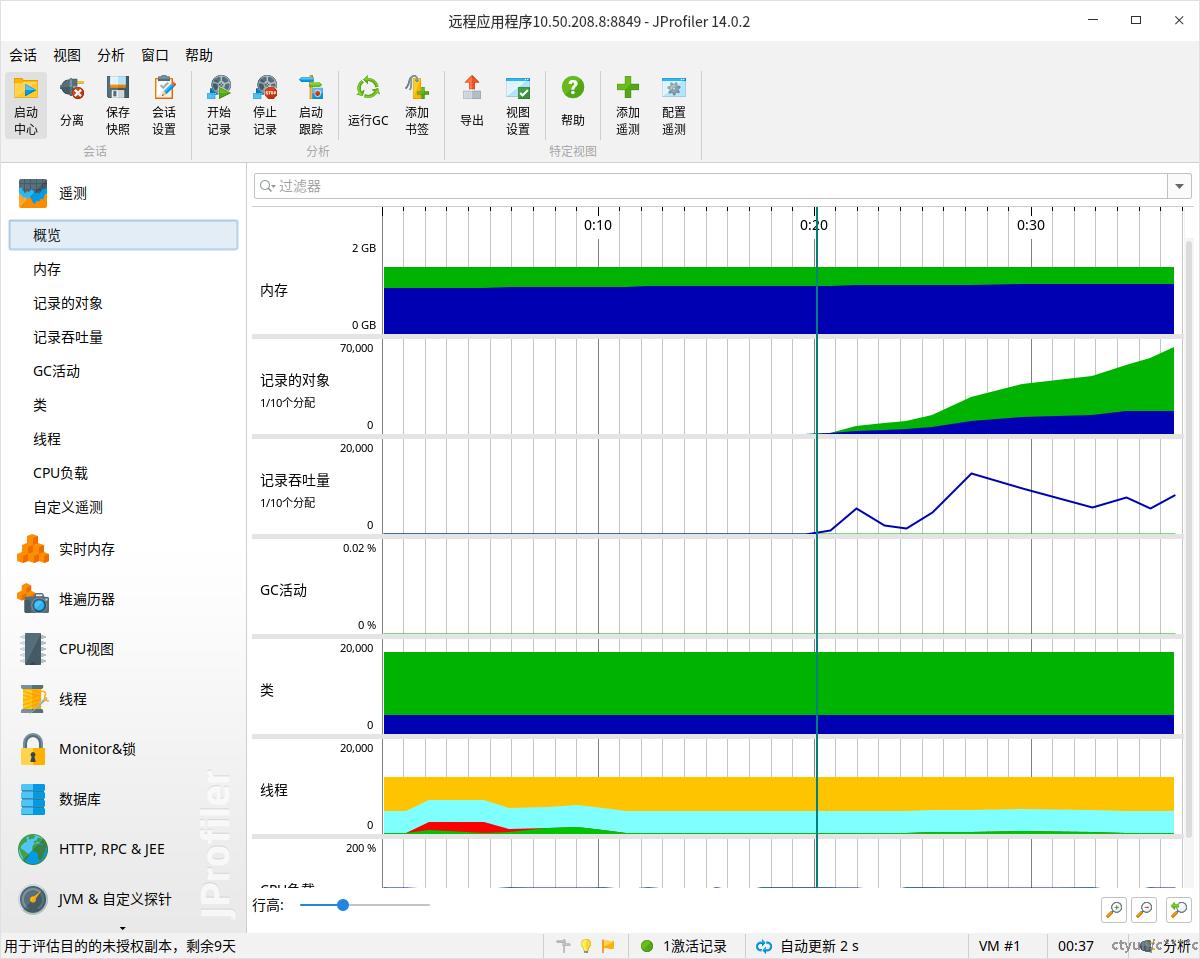Open the JVM & 自定义探针 section
The image size is (1200, 959).
[123, 899]
